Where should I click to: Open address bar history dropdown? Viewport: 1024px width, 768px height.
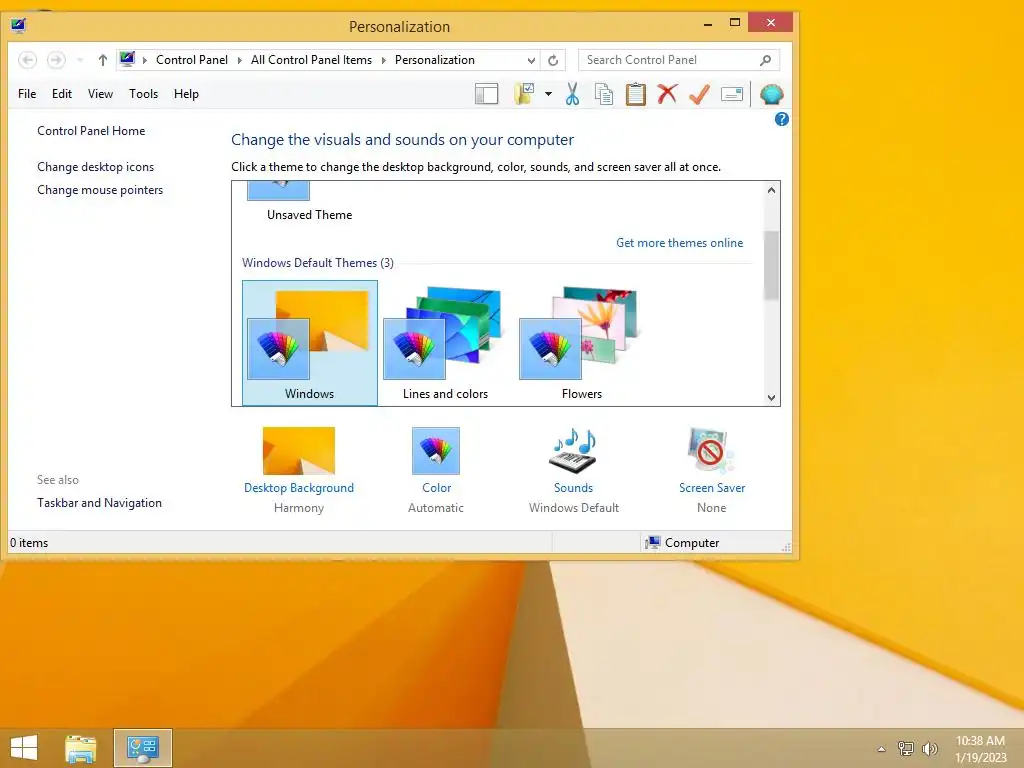point(531,60)
